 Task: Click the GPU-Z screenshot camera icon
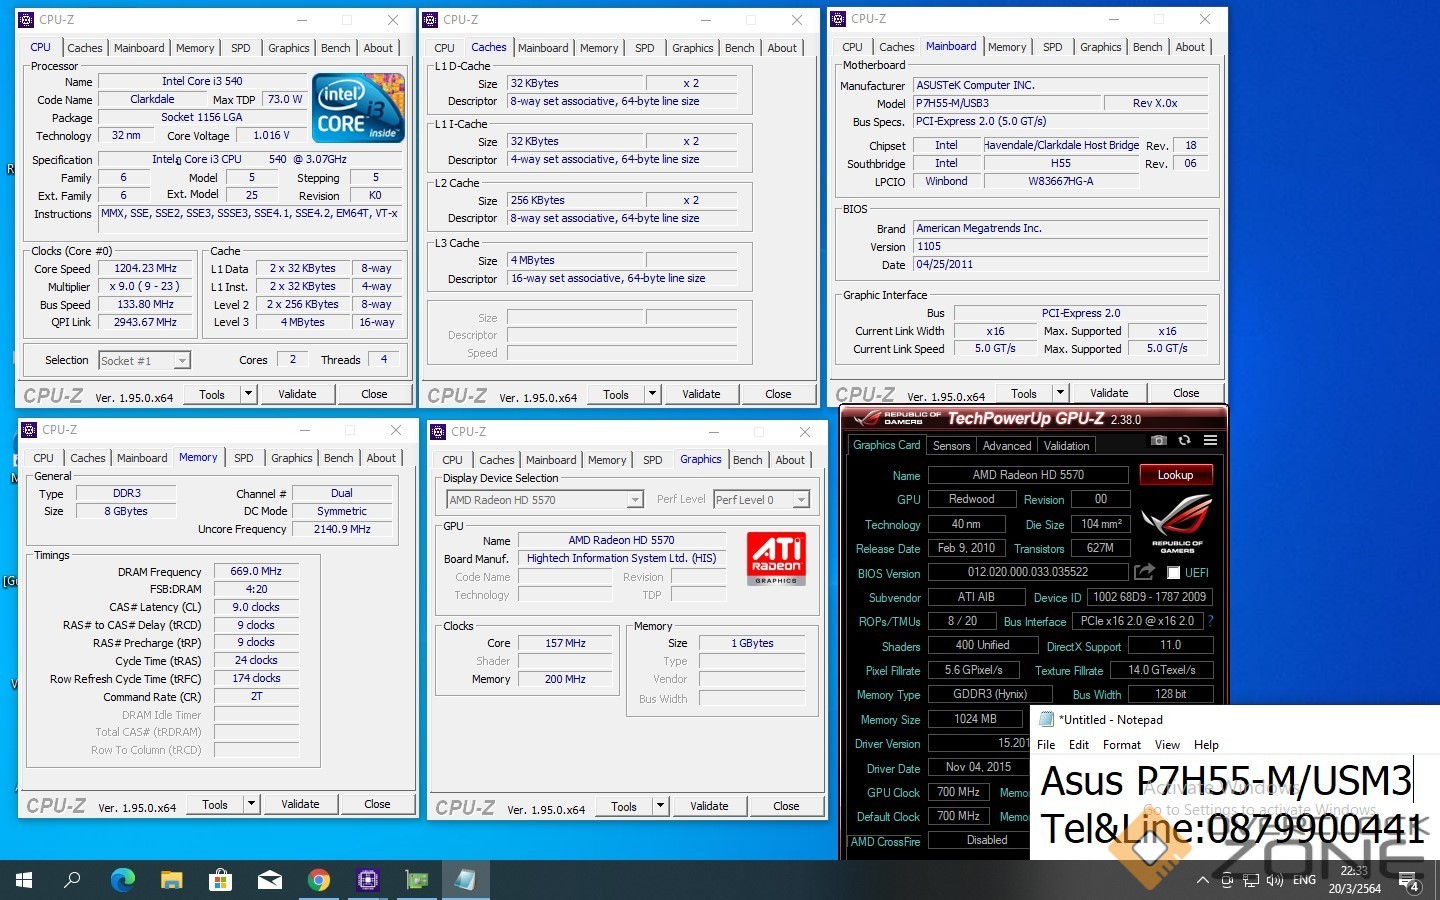(x=1158, y=440)
